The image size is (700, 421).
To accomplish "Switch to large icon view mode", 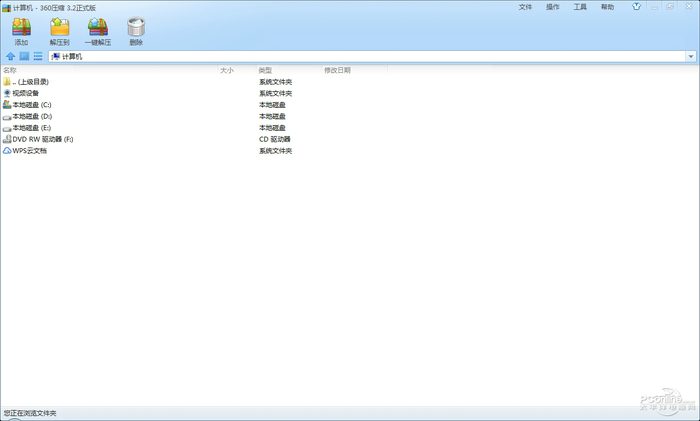I will 24,56.
